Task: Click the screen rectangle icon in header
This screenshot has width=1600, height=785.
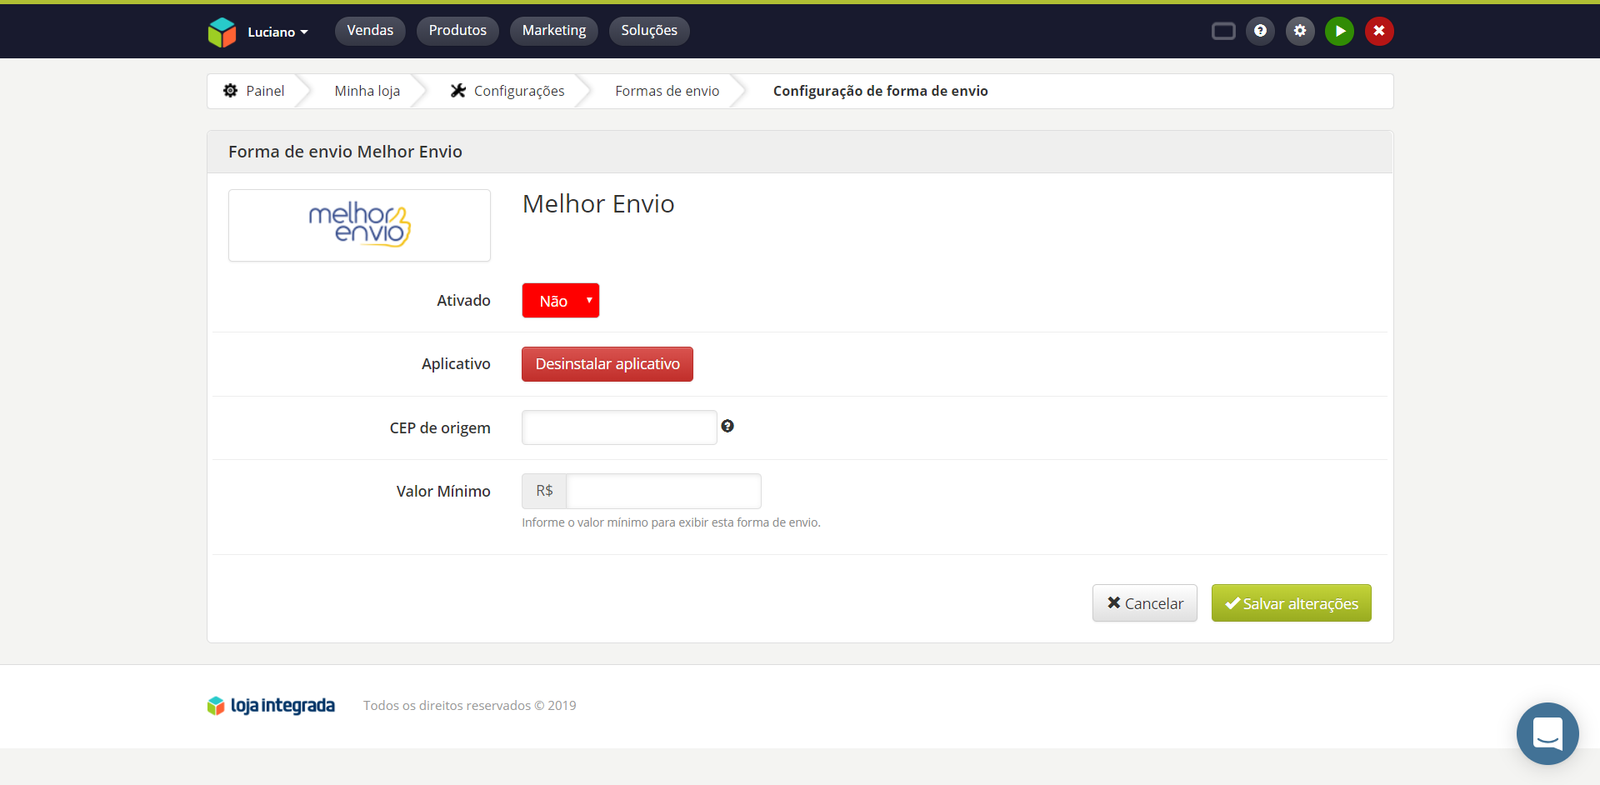Action: coord(1223,31)
